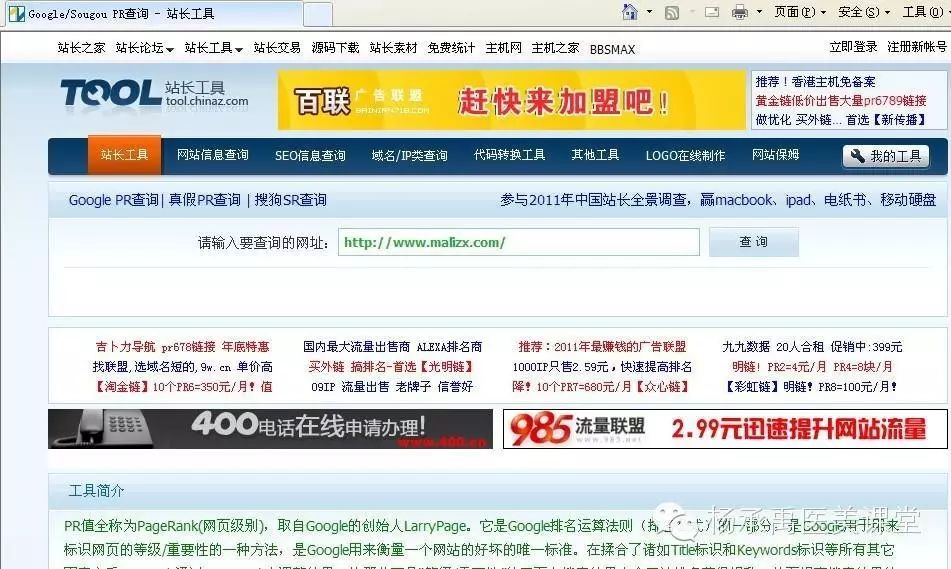Screen dimensions: 951x569
Task: Click the Read Mail toolbar icon
Action: [x=711, y=12]
